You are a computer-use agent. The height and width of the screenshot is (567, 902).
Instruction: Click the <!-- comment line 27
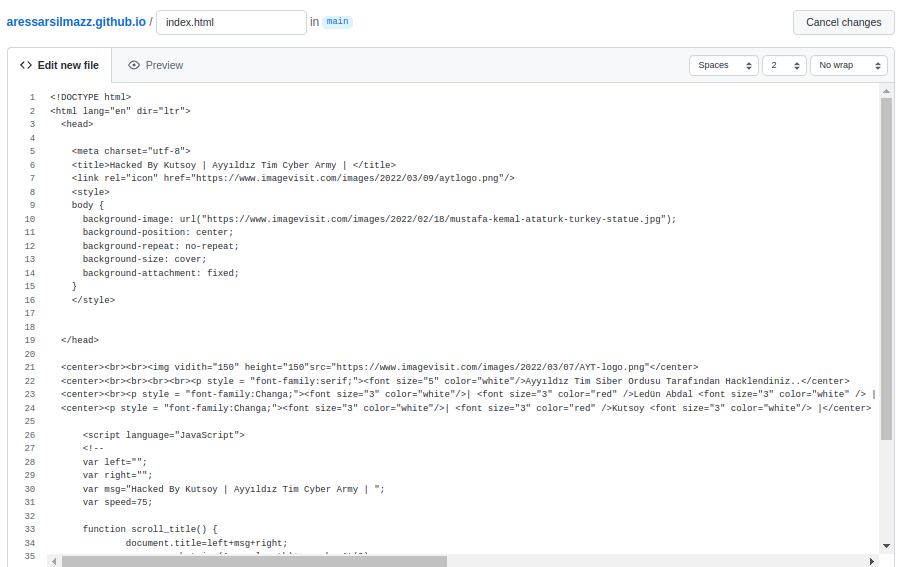(x=93, y=449)
